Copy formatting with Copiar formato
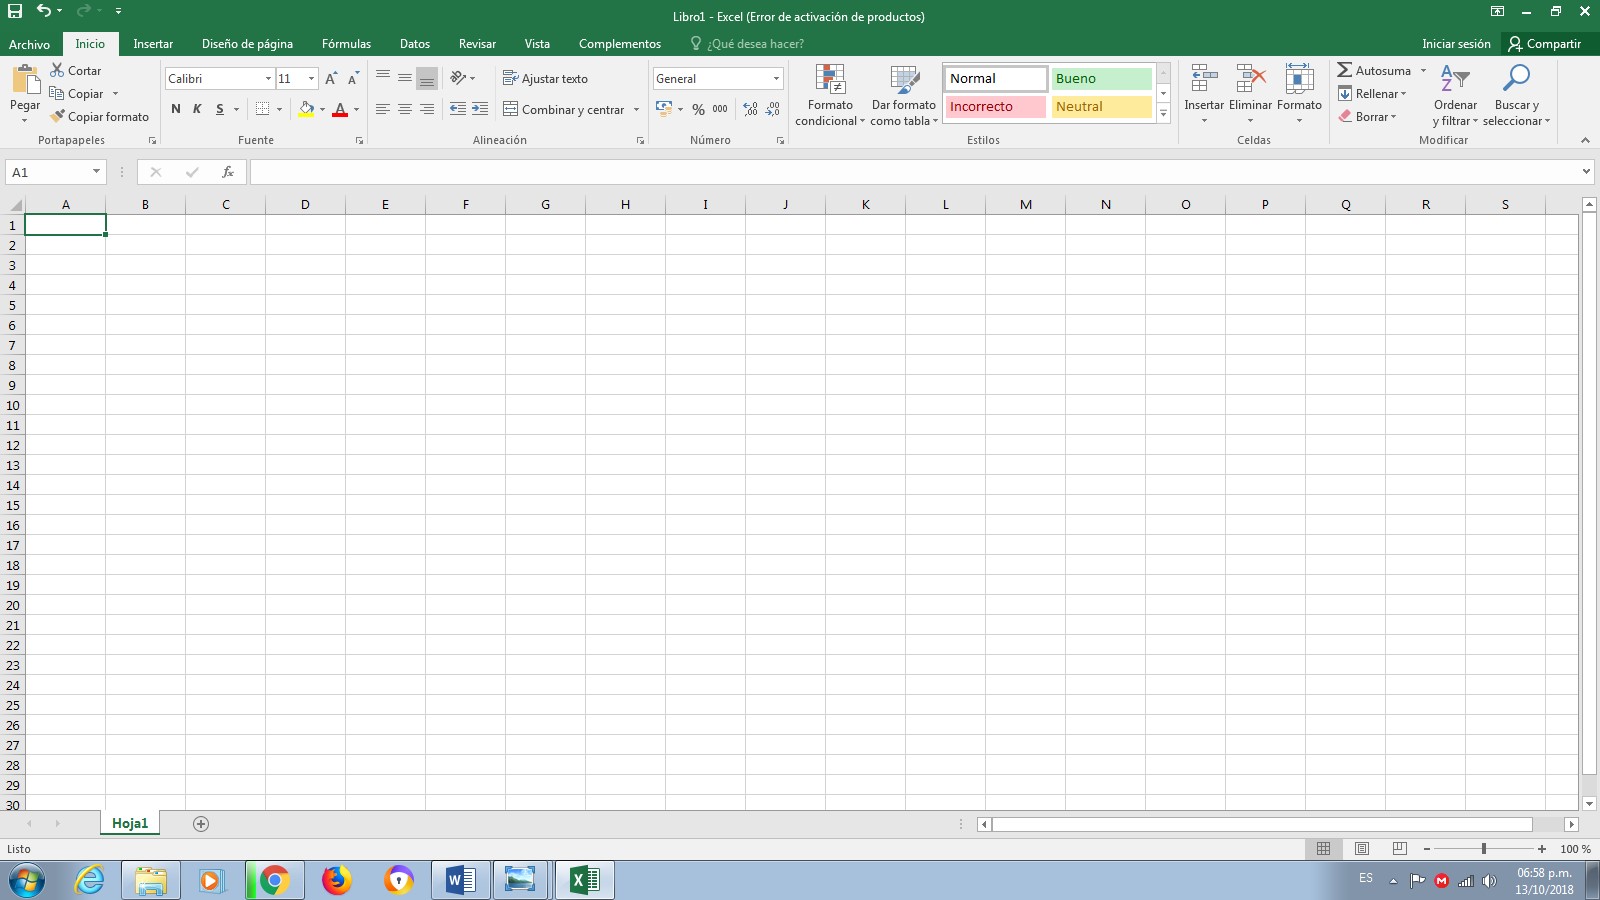1600x900 pixels. click(x=99, y=117)
